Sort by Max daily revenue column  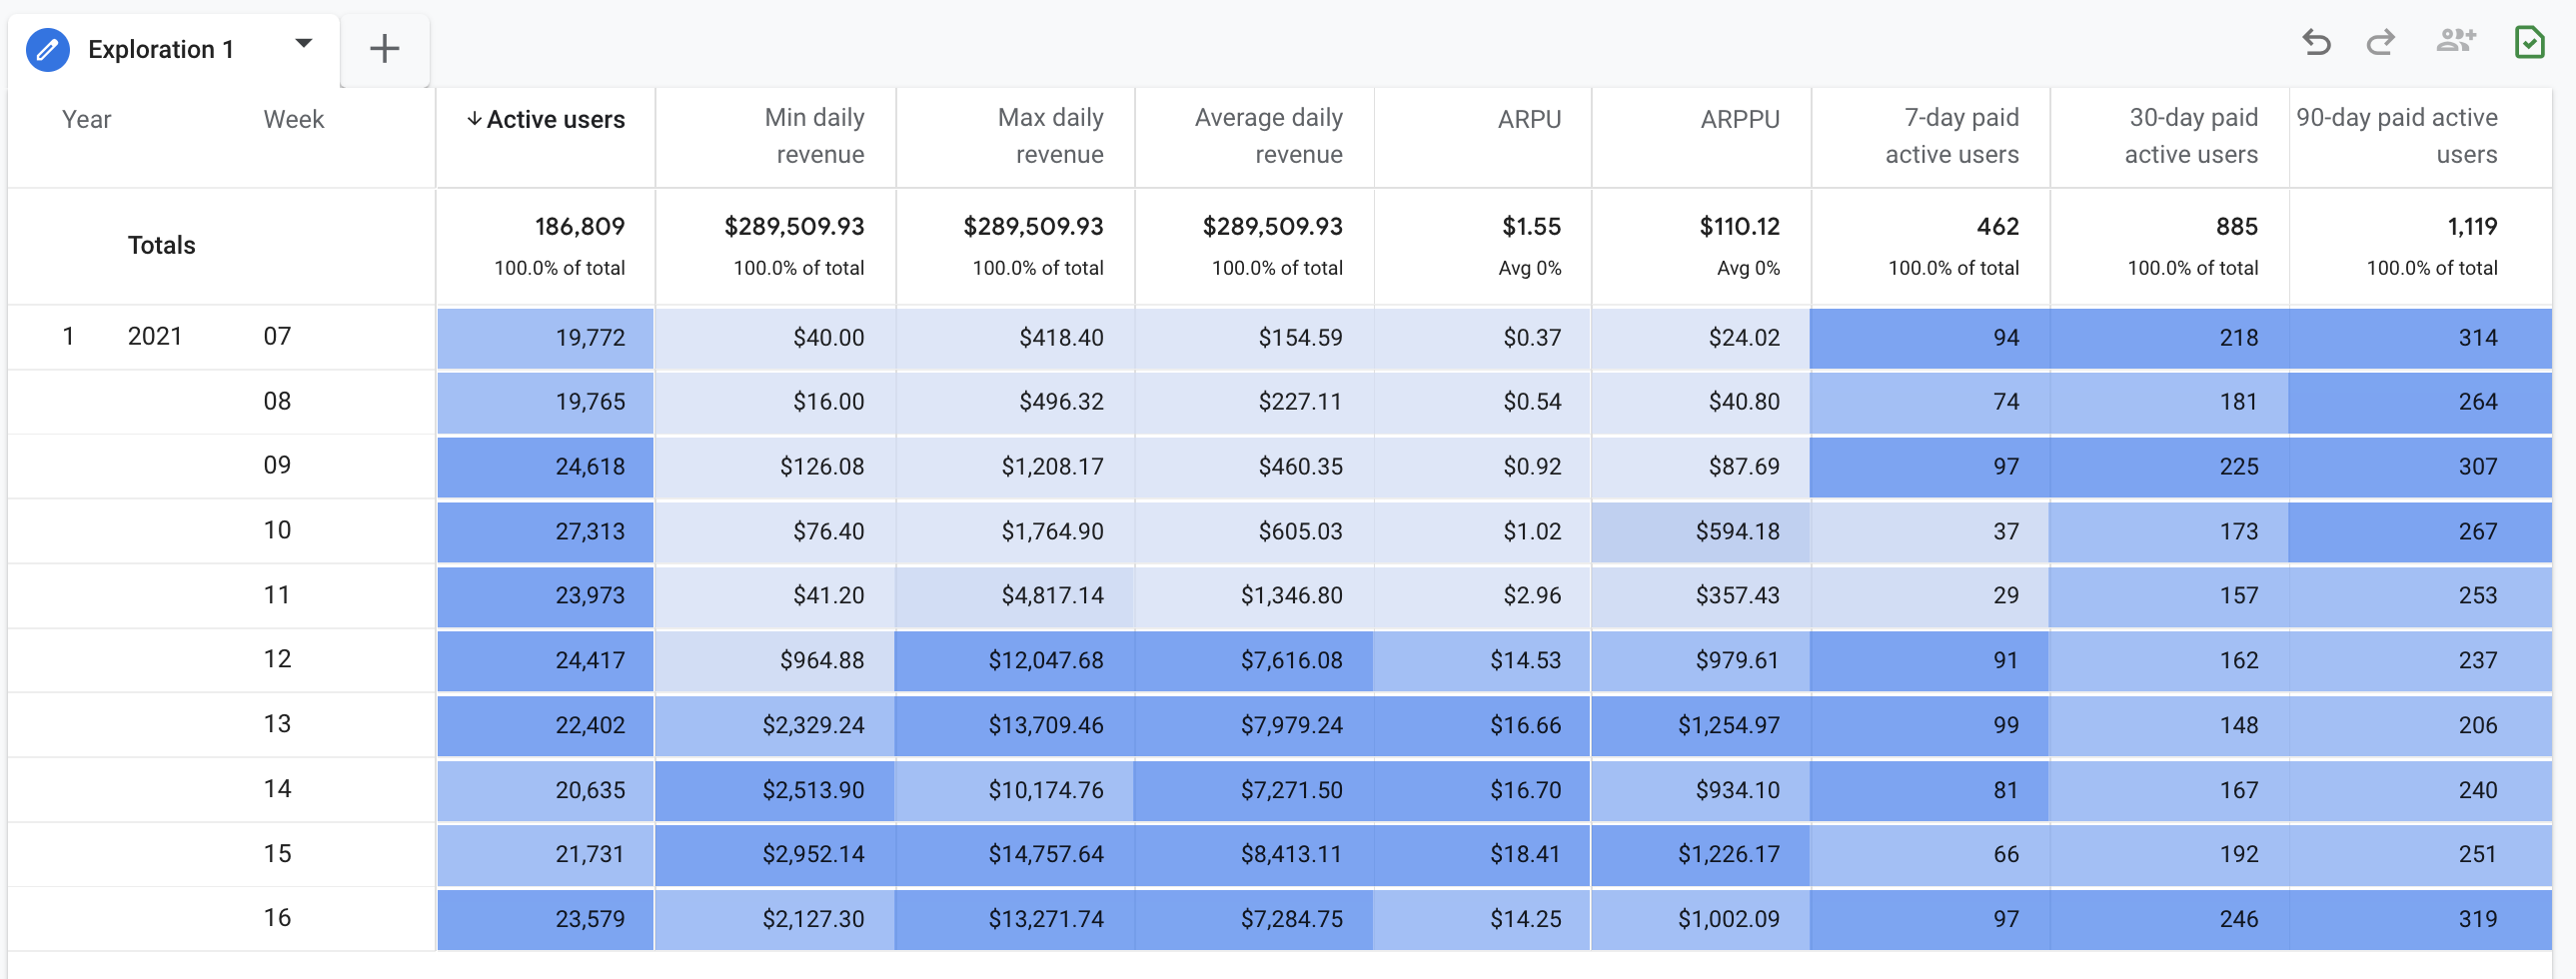click(1050, 136)
